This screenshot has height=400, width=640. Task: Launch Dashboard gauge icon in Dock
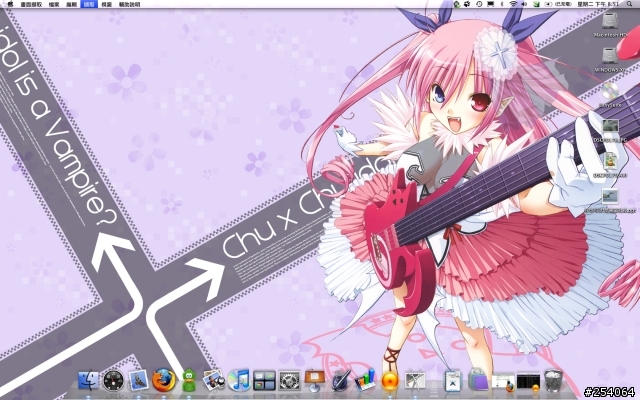click(113, 381)
